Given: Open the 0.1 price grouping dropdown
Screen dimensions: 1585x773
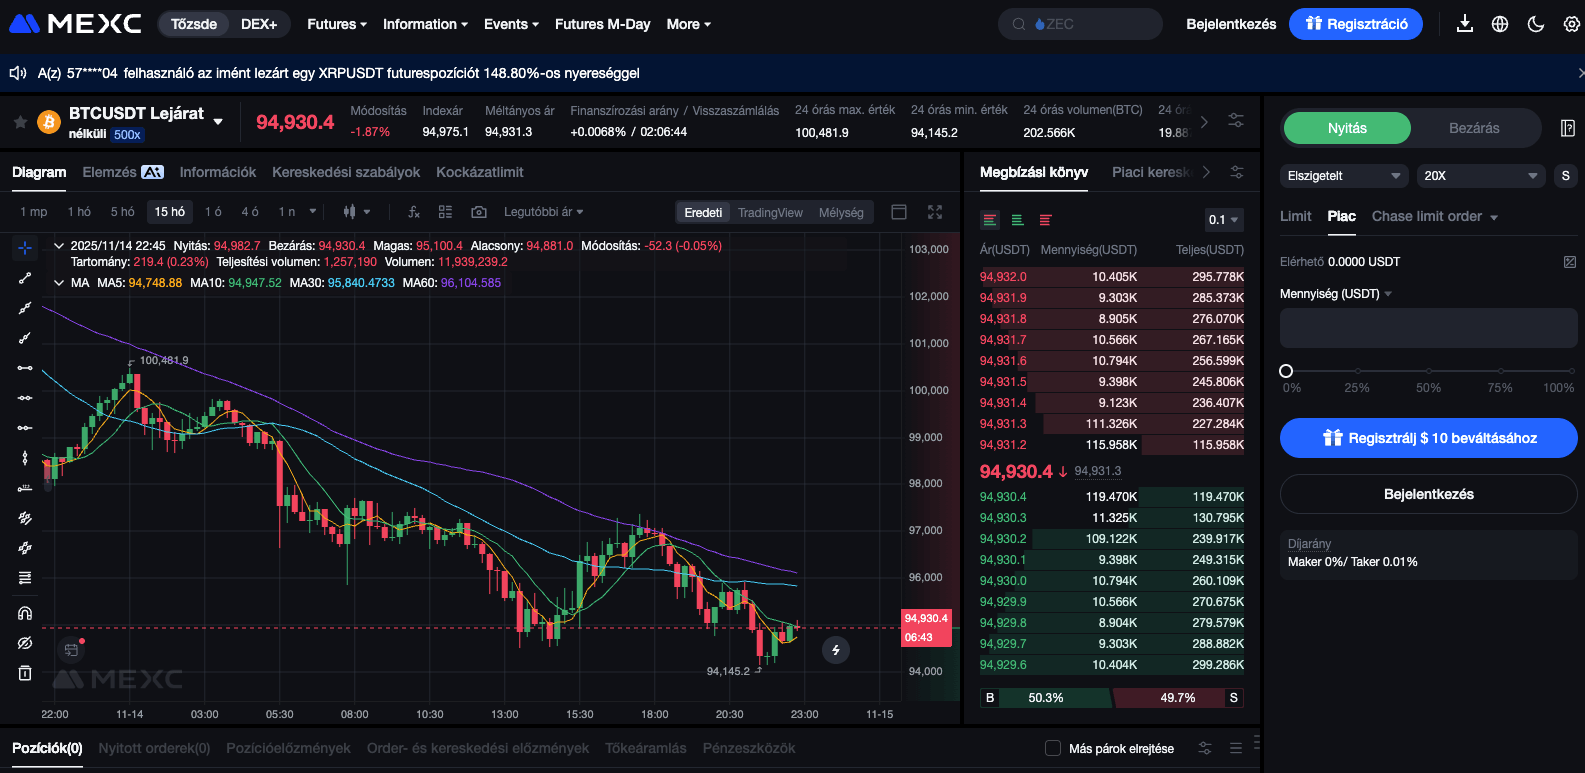Looking at the screenshot, I should point(1223,220).
